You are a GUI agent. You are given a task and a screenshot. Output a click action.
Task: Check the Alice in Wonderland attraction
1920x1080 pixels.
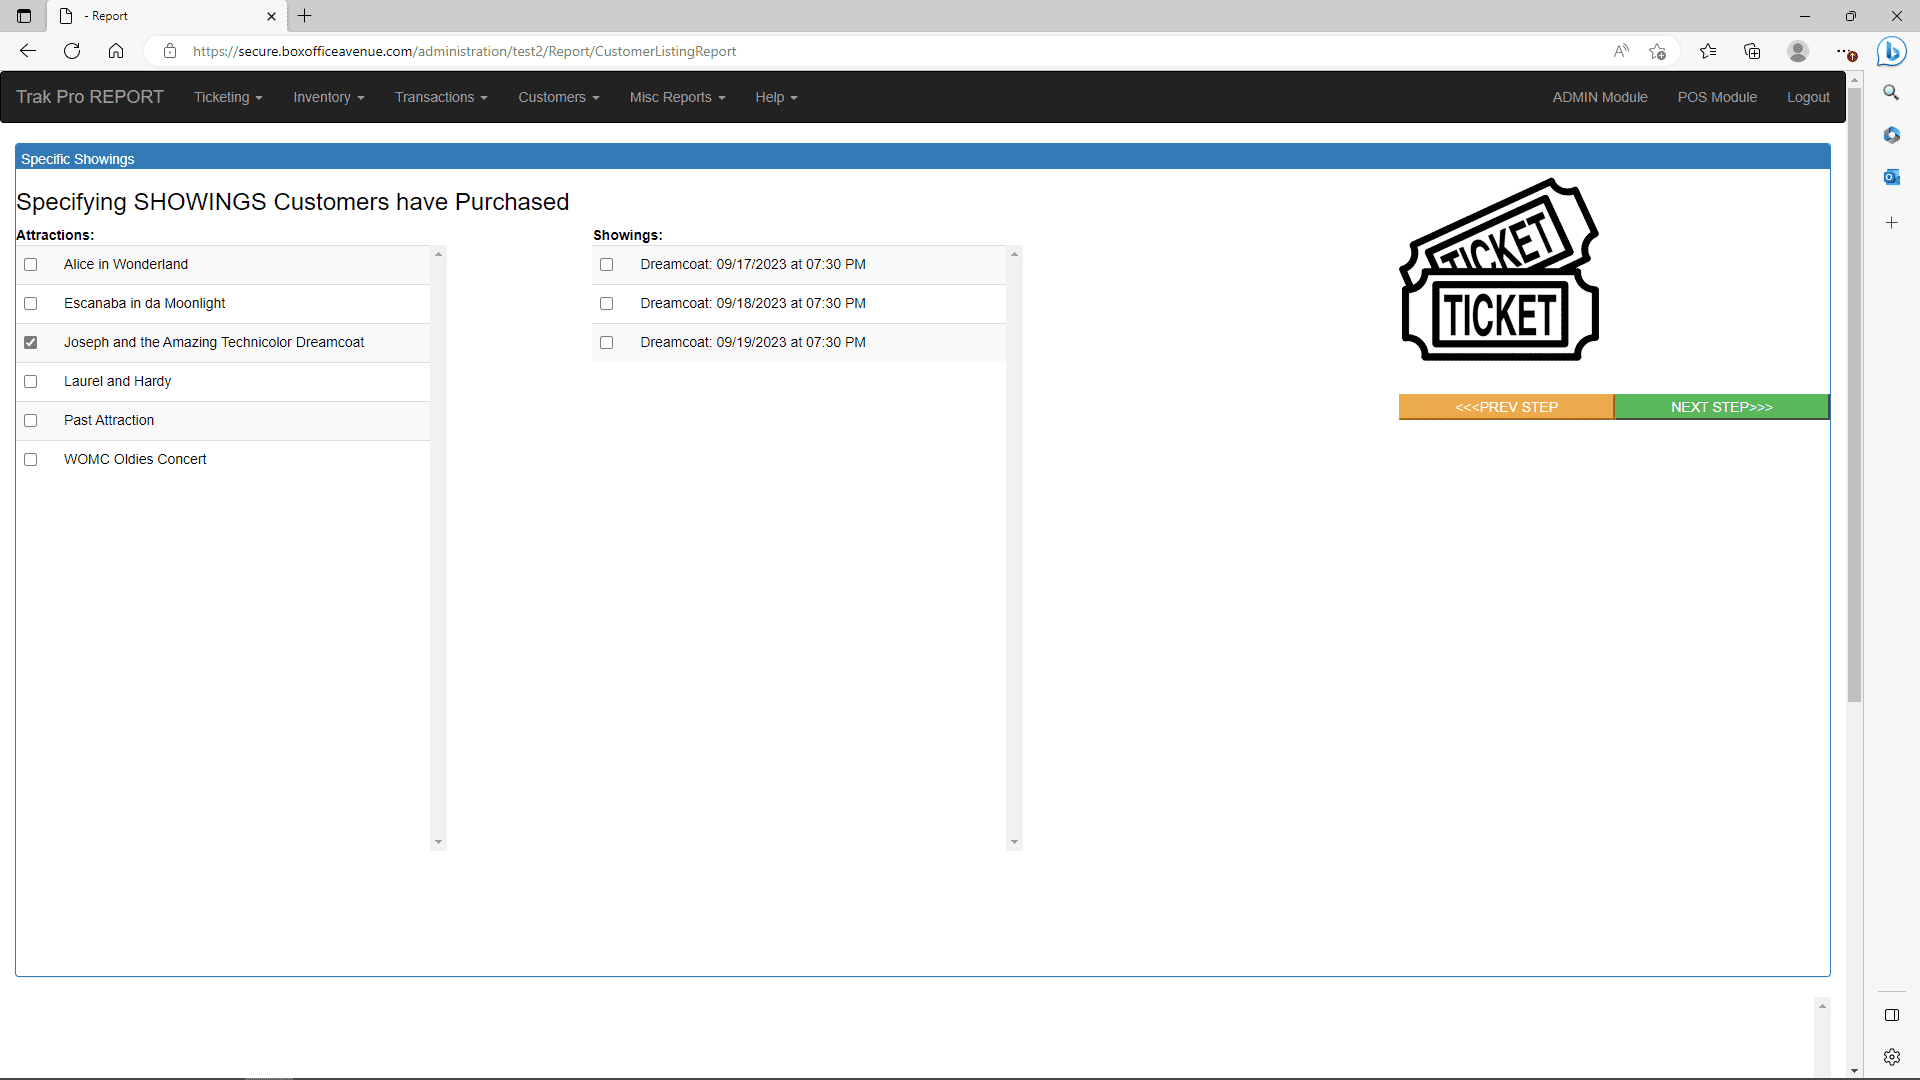tap(31, 265)
